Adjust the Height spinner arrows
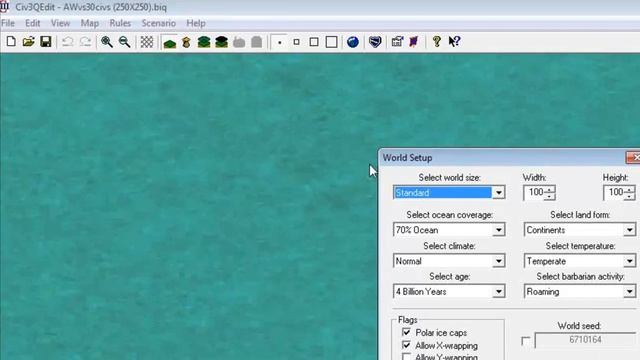Screen dimensions: 640x360 coord(630,193)
